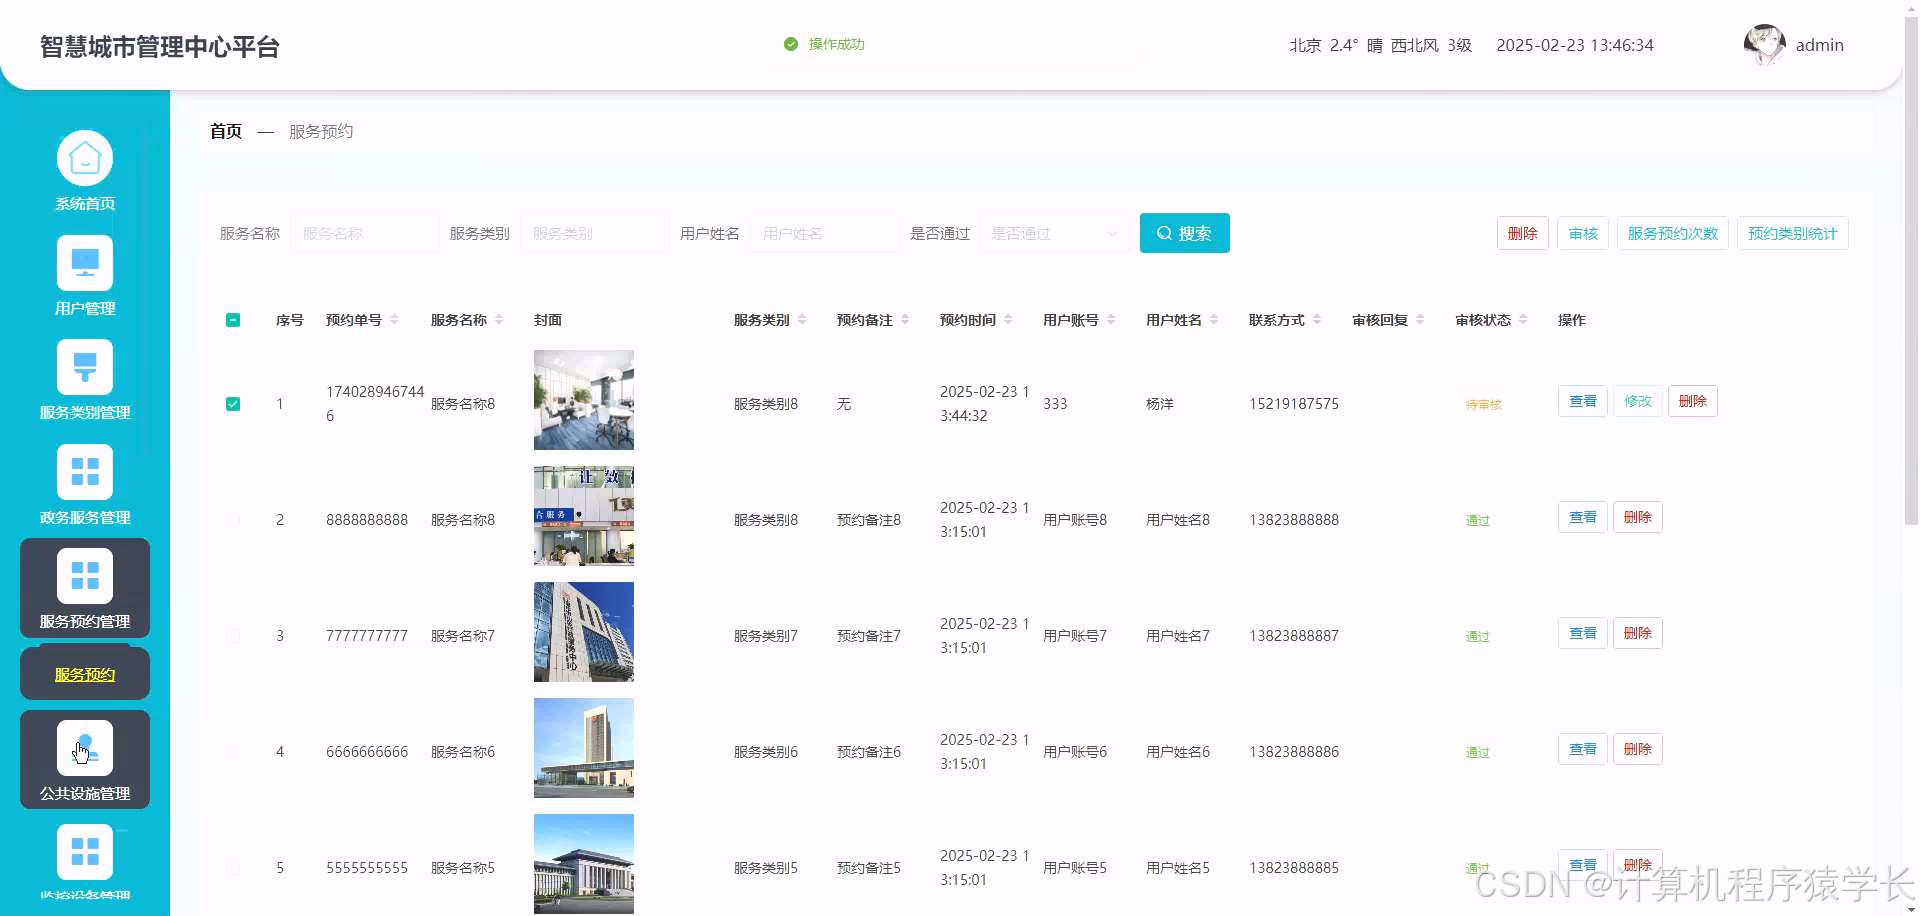Select the 服务预约管理 sidebar icon
The width and height of the screenshot is (1920, 916).
(85, 576)
